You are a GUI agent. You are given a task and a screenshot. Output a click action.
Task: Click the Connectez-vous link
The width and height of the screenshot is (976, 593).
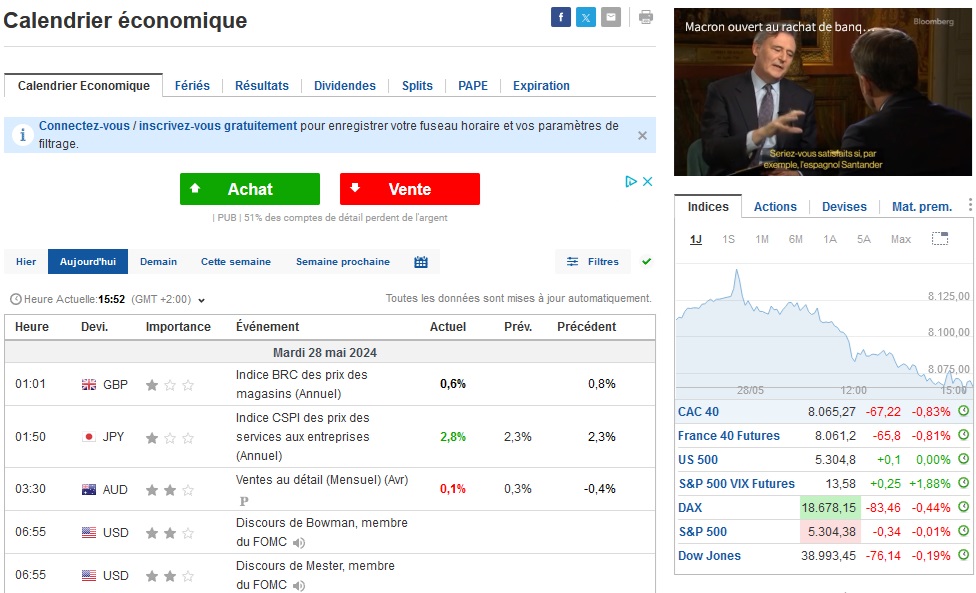84,126
